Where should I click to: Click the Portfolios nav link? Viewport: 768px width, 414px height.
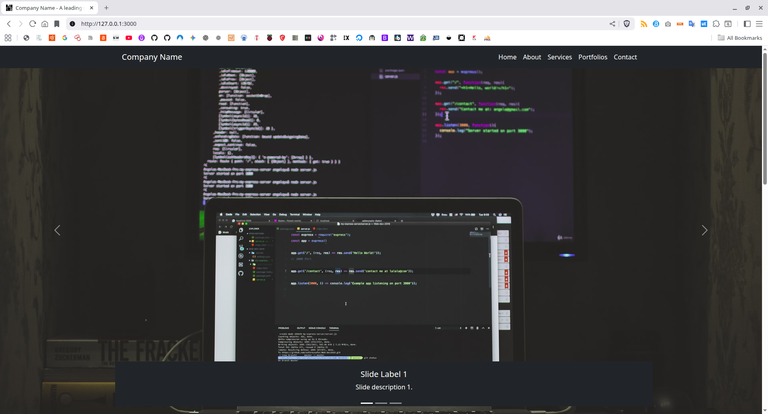tap(592, 57)
